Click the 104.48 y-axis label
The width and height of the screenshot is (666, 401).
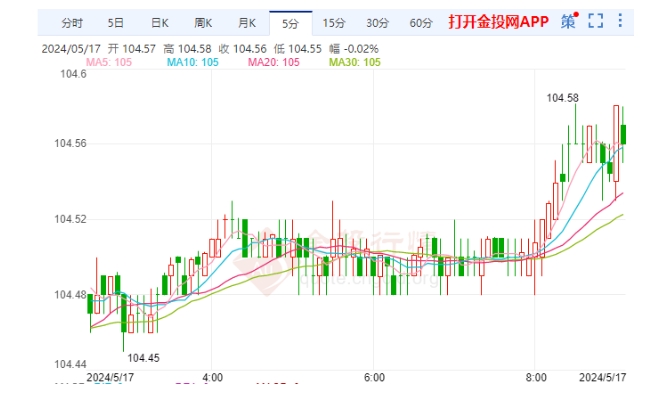70,294
